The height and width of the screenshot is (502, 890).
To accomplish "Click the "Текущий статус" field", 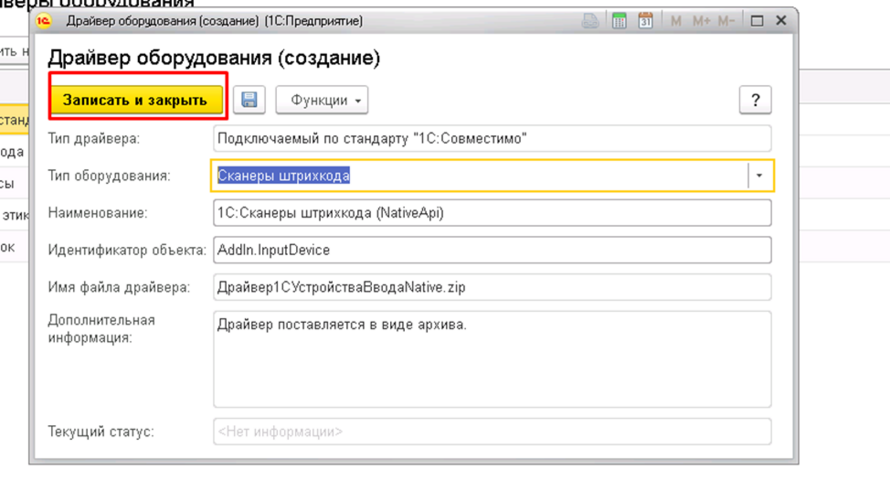I will click(492, 432).
